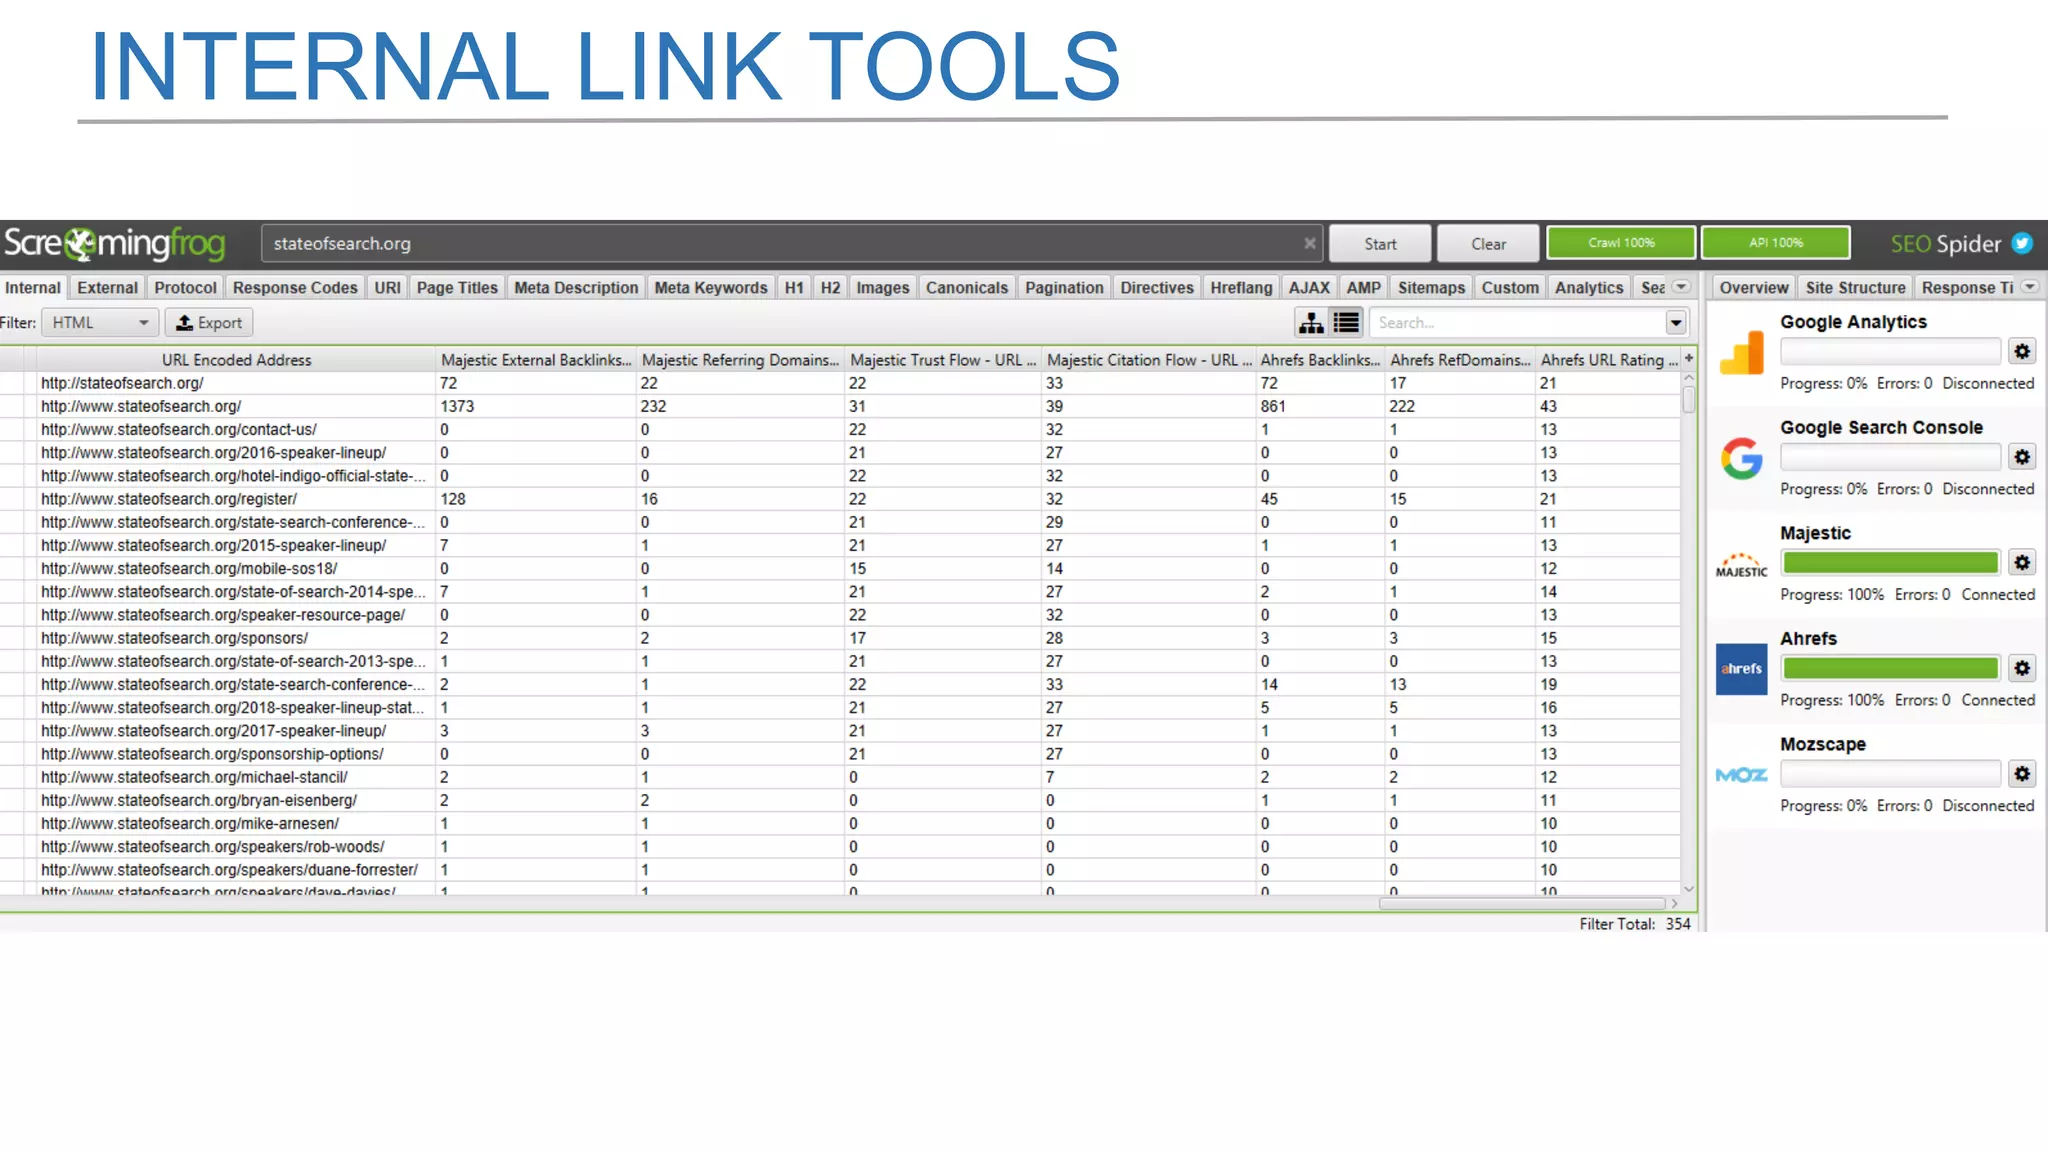This screenshot has height=1152, width=2048.
Task: Click the Majestic progress bar
Action: click(1890, 563)
